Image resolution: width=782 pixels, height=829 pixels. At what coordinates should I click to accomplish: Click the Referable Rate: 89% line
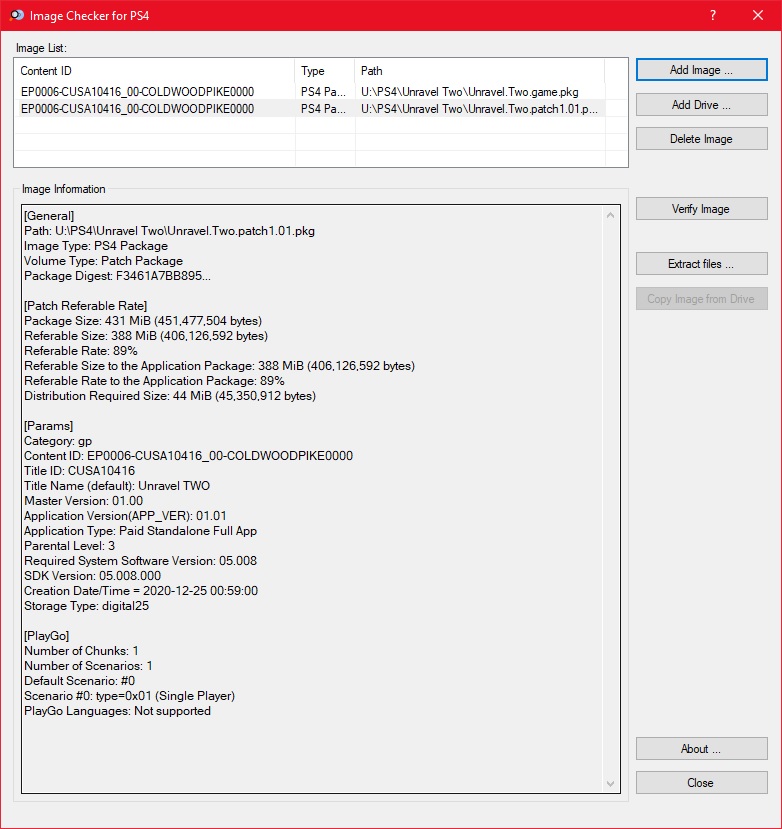80,351
